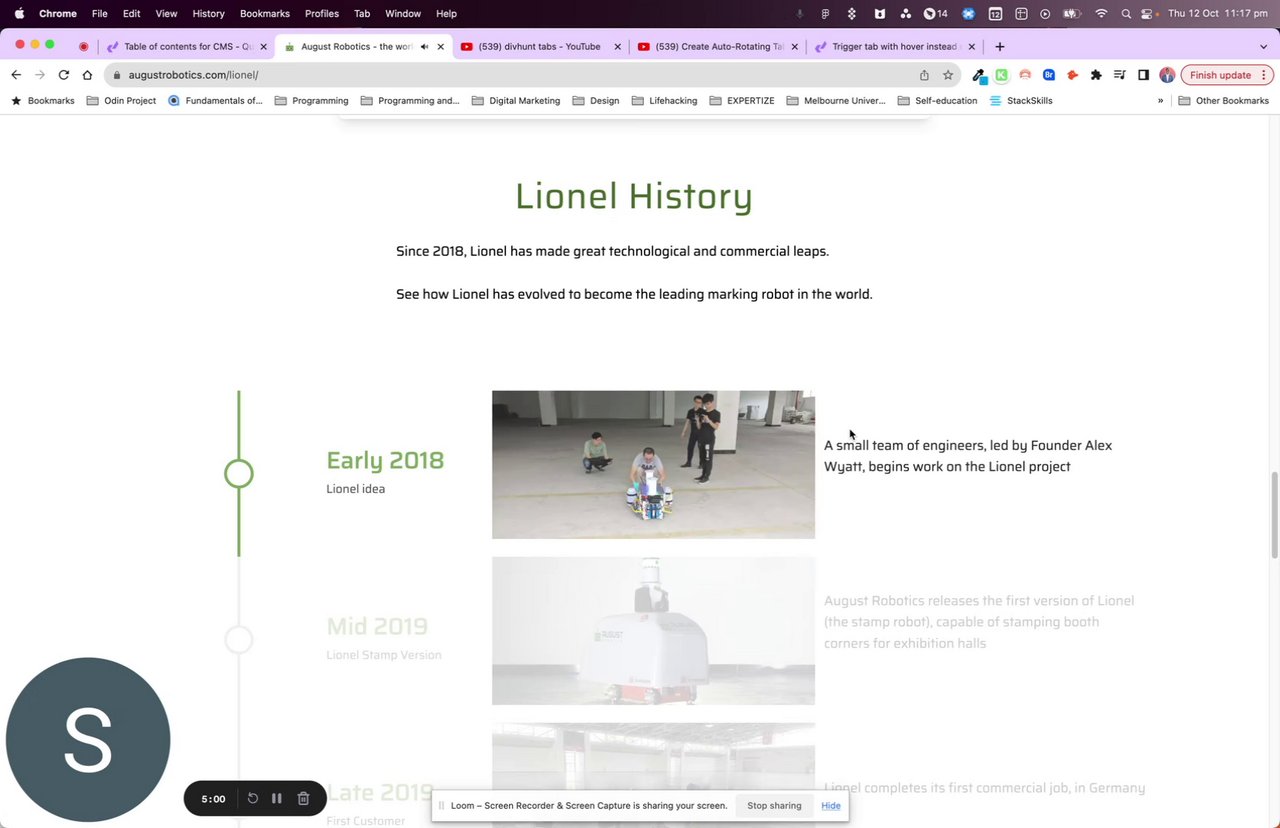This screenshot has width=1280, height=828.
Task: Select the Mid 2019 timeline marker circle
Action: tap(239, 639)
